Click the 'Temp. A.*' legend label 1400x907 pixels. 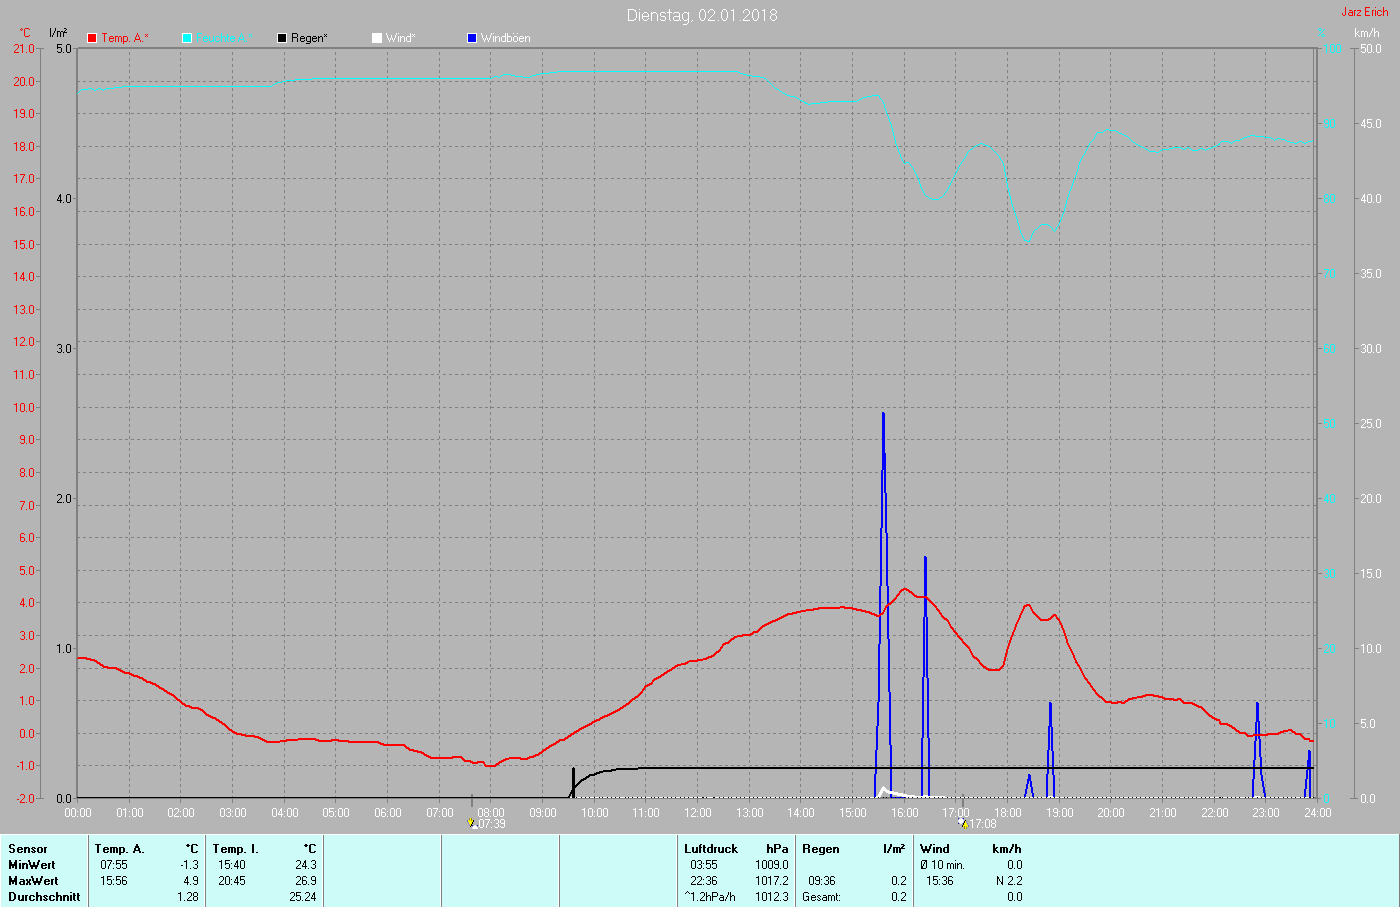point(125,38)
